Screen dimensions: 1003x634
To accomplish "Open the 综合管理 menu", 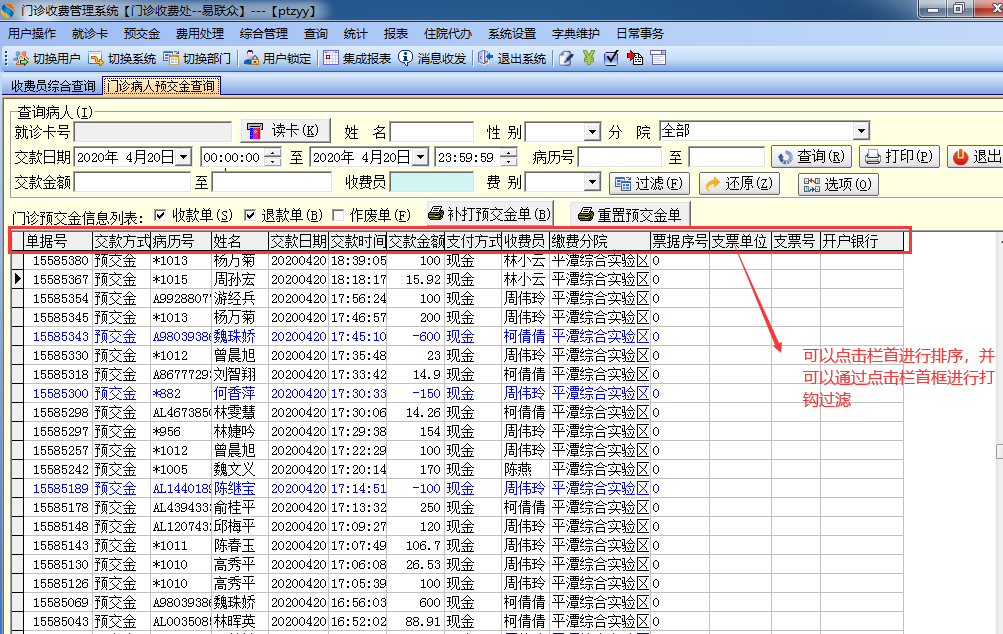I will click(264, 33).
